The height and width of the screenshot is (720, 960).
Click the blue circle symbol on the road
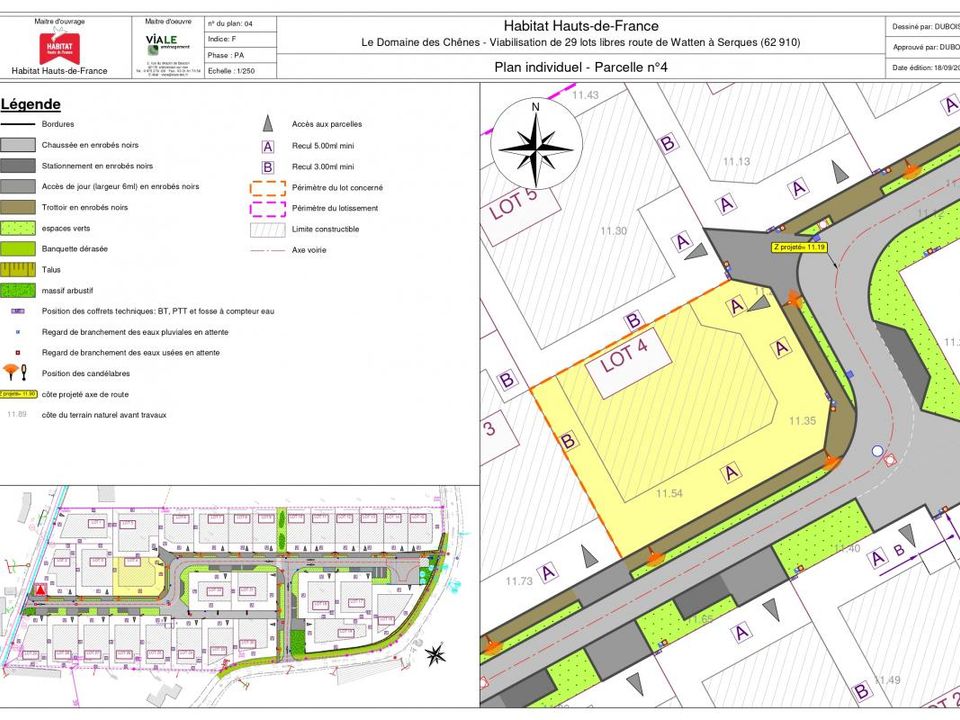(x=877, y=451)
